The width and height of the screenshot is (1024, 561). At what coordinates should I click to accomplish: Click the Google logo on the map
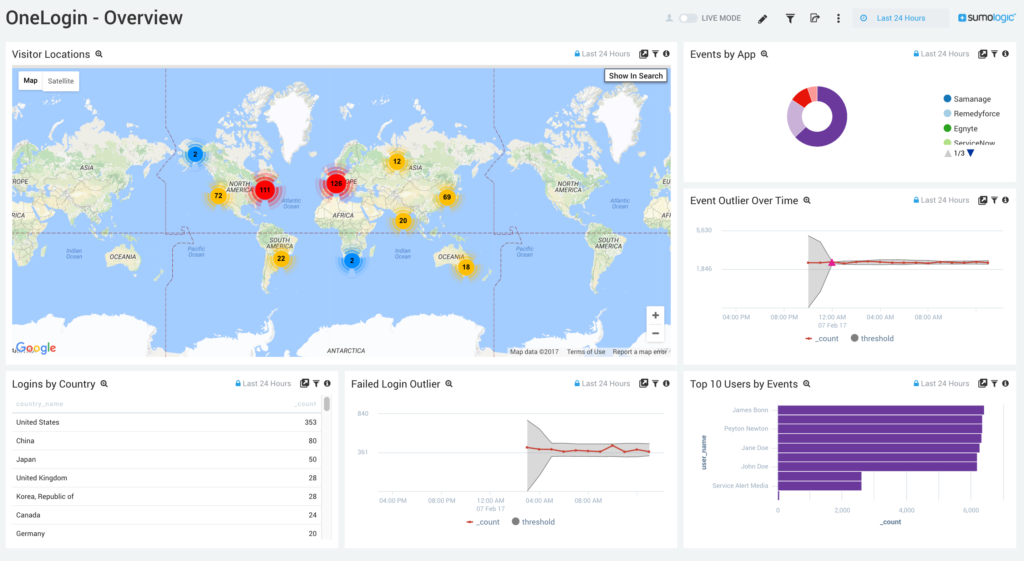point(36,348)
